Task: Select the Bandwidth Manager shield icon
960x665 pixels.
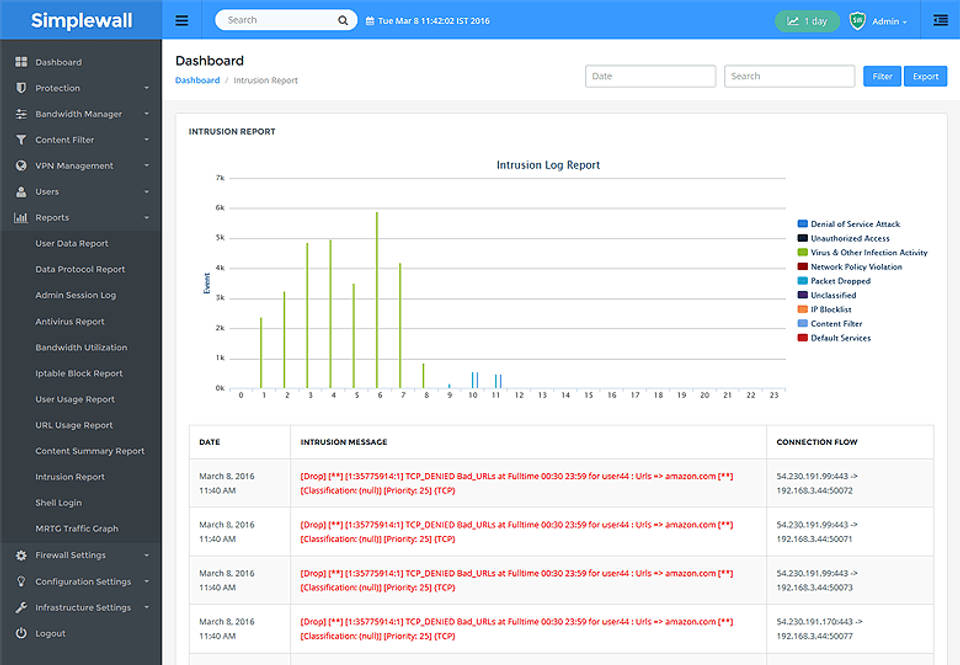Action: (x=22, y=113)
